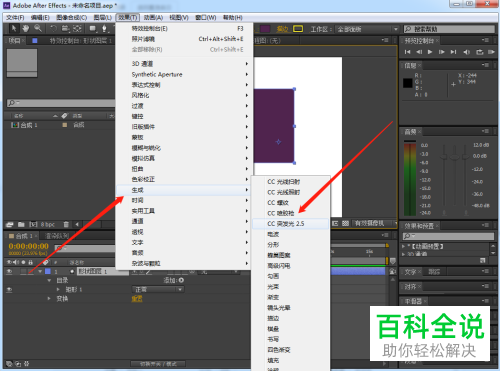Select the Zoom magnifier tool
The image size is (500, 371).
coord(38,29)
